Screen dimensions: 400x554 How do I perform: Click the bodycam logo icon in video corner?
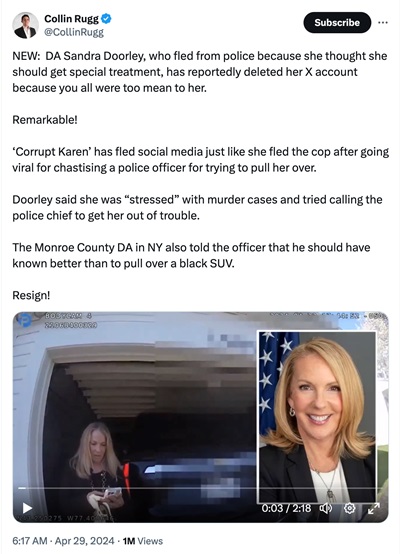tap(25, 320)
